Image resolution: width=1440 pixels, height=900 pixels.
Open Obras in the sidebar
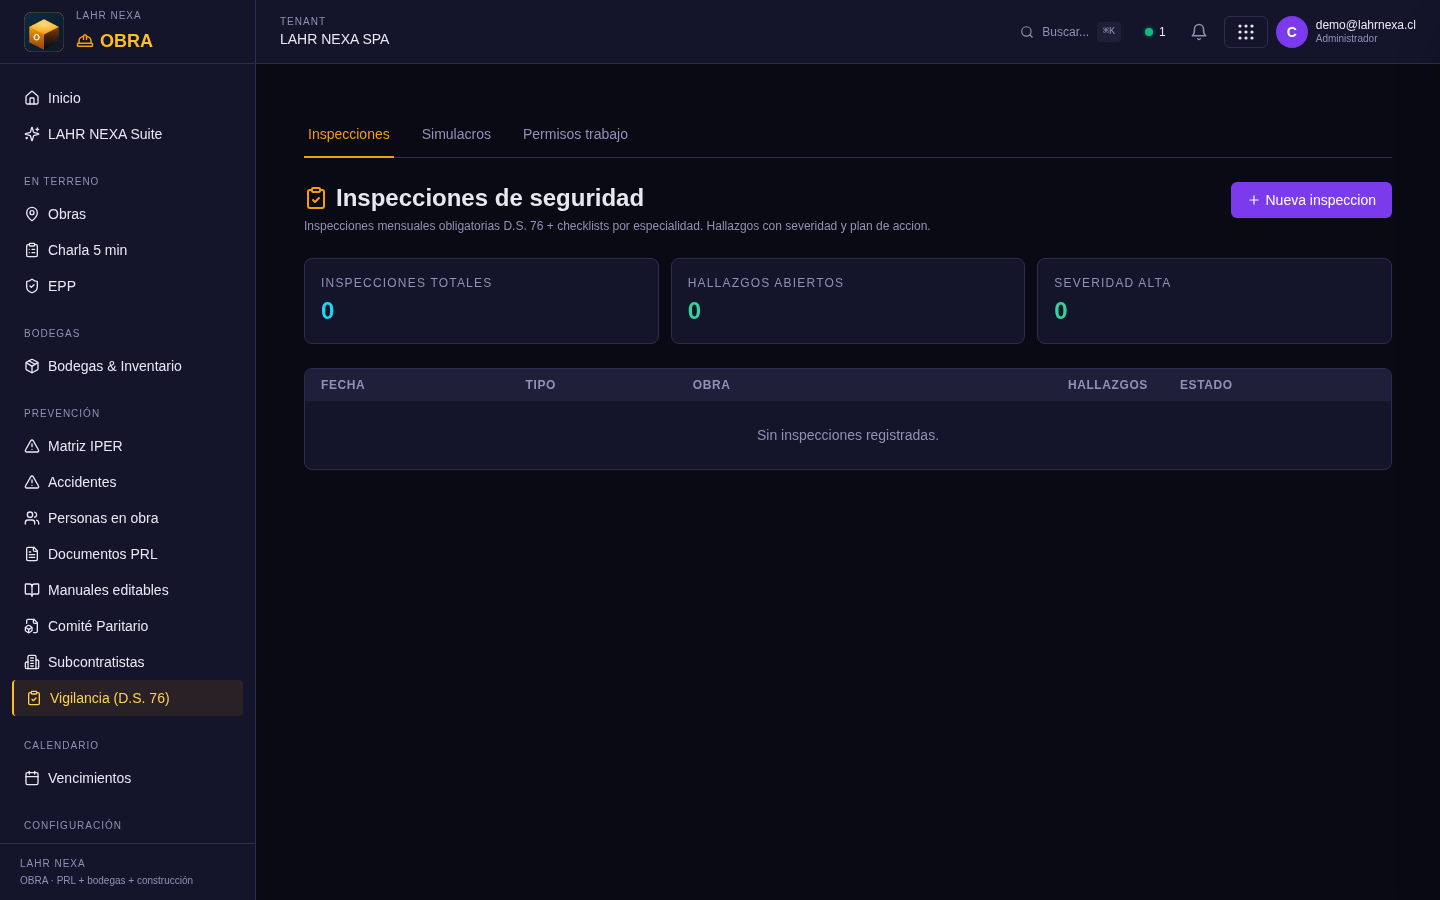click(128, 214)
